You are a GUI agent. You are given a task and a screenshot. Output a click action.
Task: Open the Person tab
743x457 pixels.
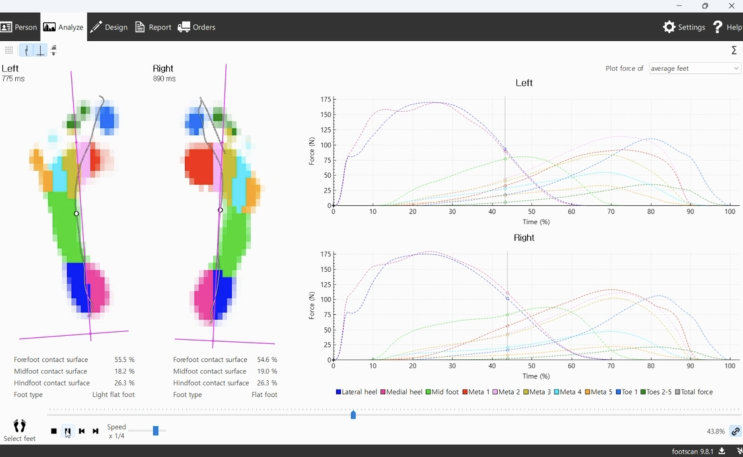[x=18, y=27]
